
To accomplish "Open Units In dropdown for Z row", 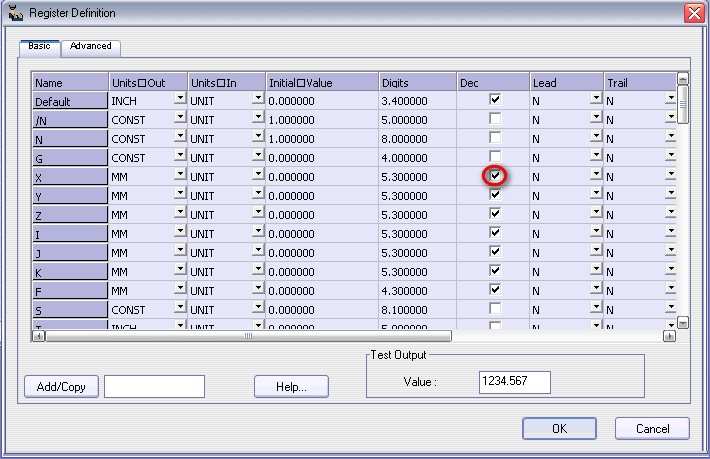I will 258,212.
